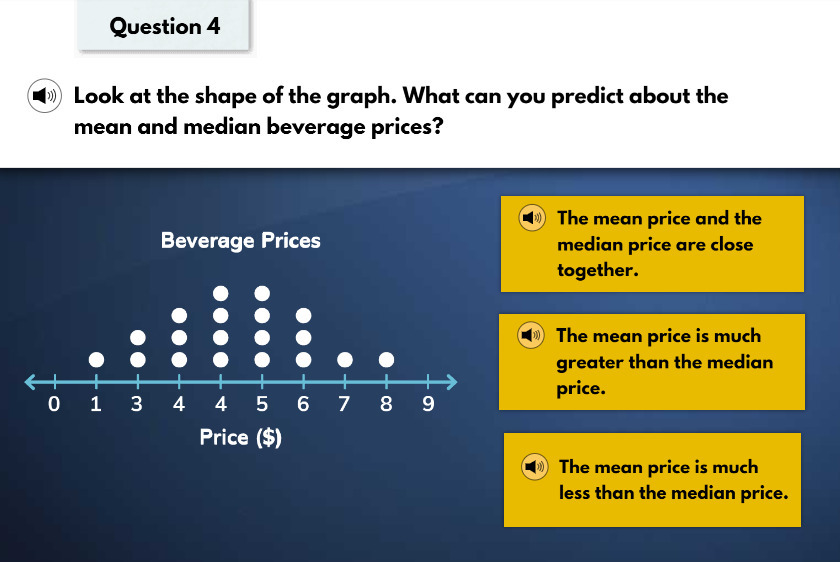Click the 'Beverage Prices' graph title
Image resolution: width=840 pixels, height=562 pixels.
[x=241, y=241]
